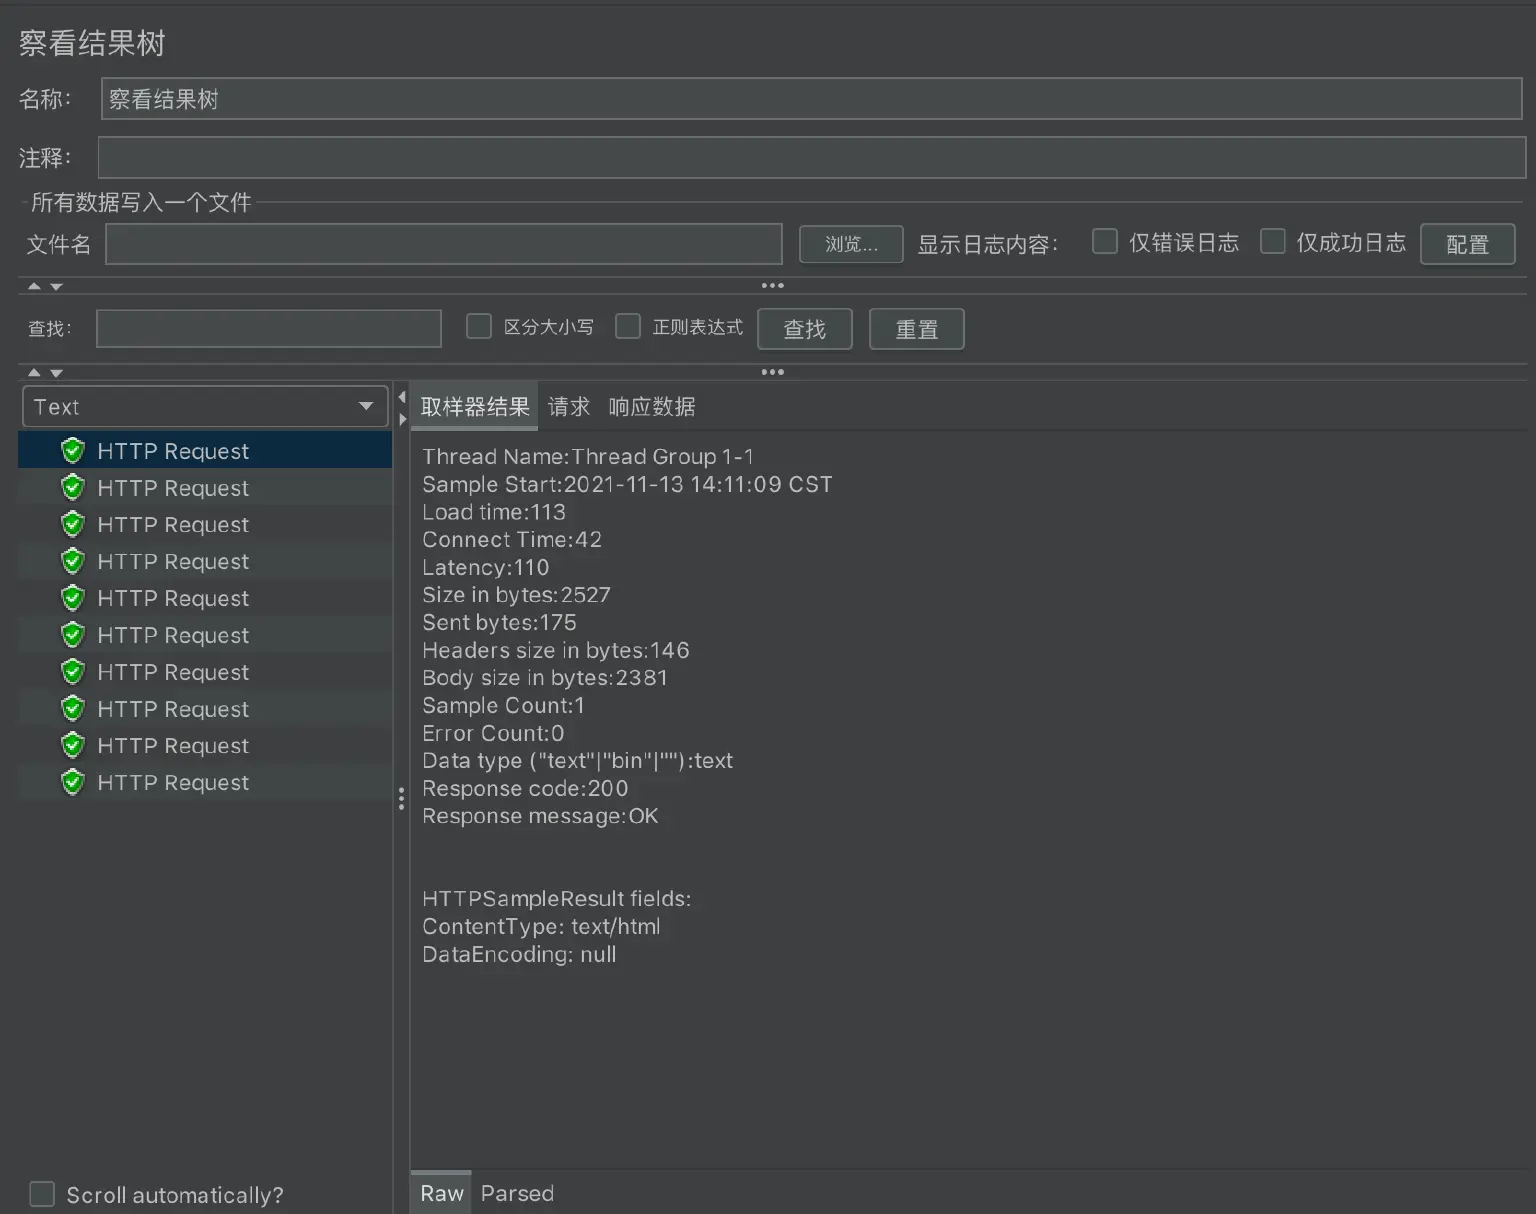
Task: Click the small right arrow beside the result tabs
Action: (402, 419)
